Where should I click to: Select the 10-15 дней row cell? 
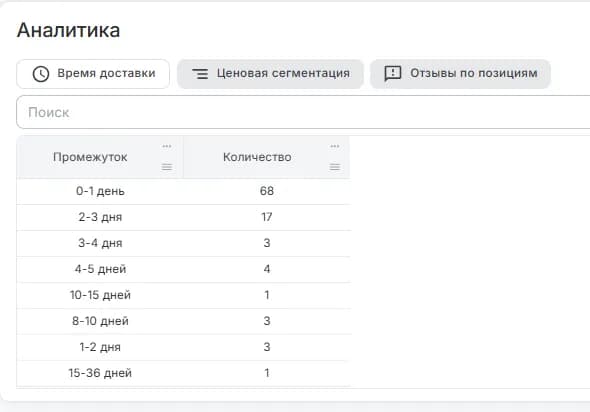[100, 295]
